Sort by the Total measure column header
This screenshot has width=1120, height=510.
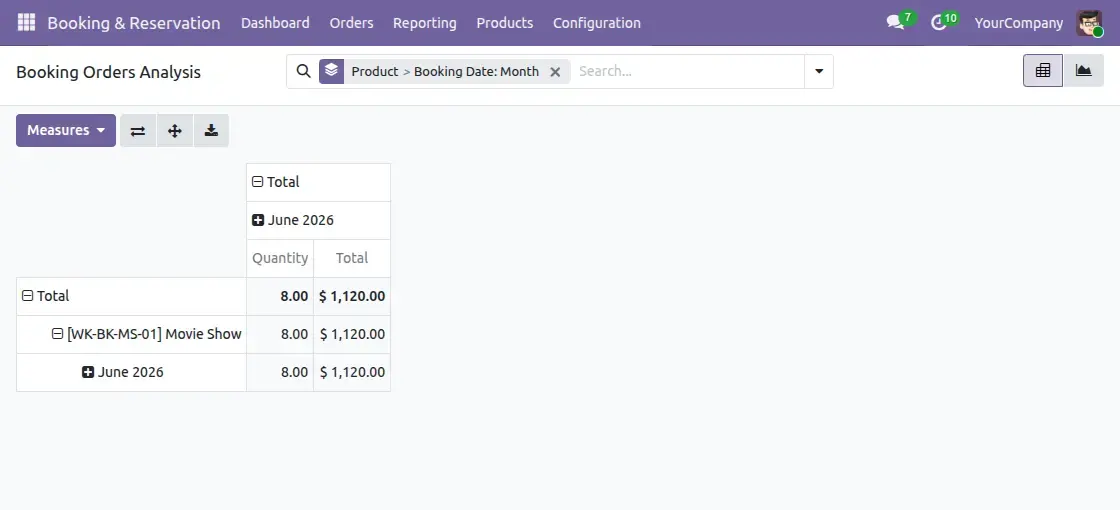coord(352,258)
